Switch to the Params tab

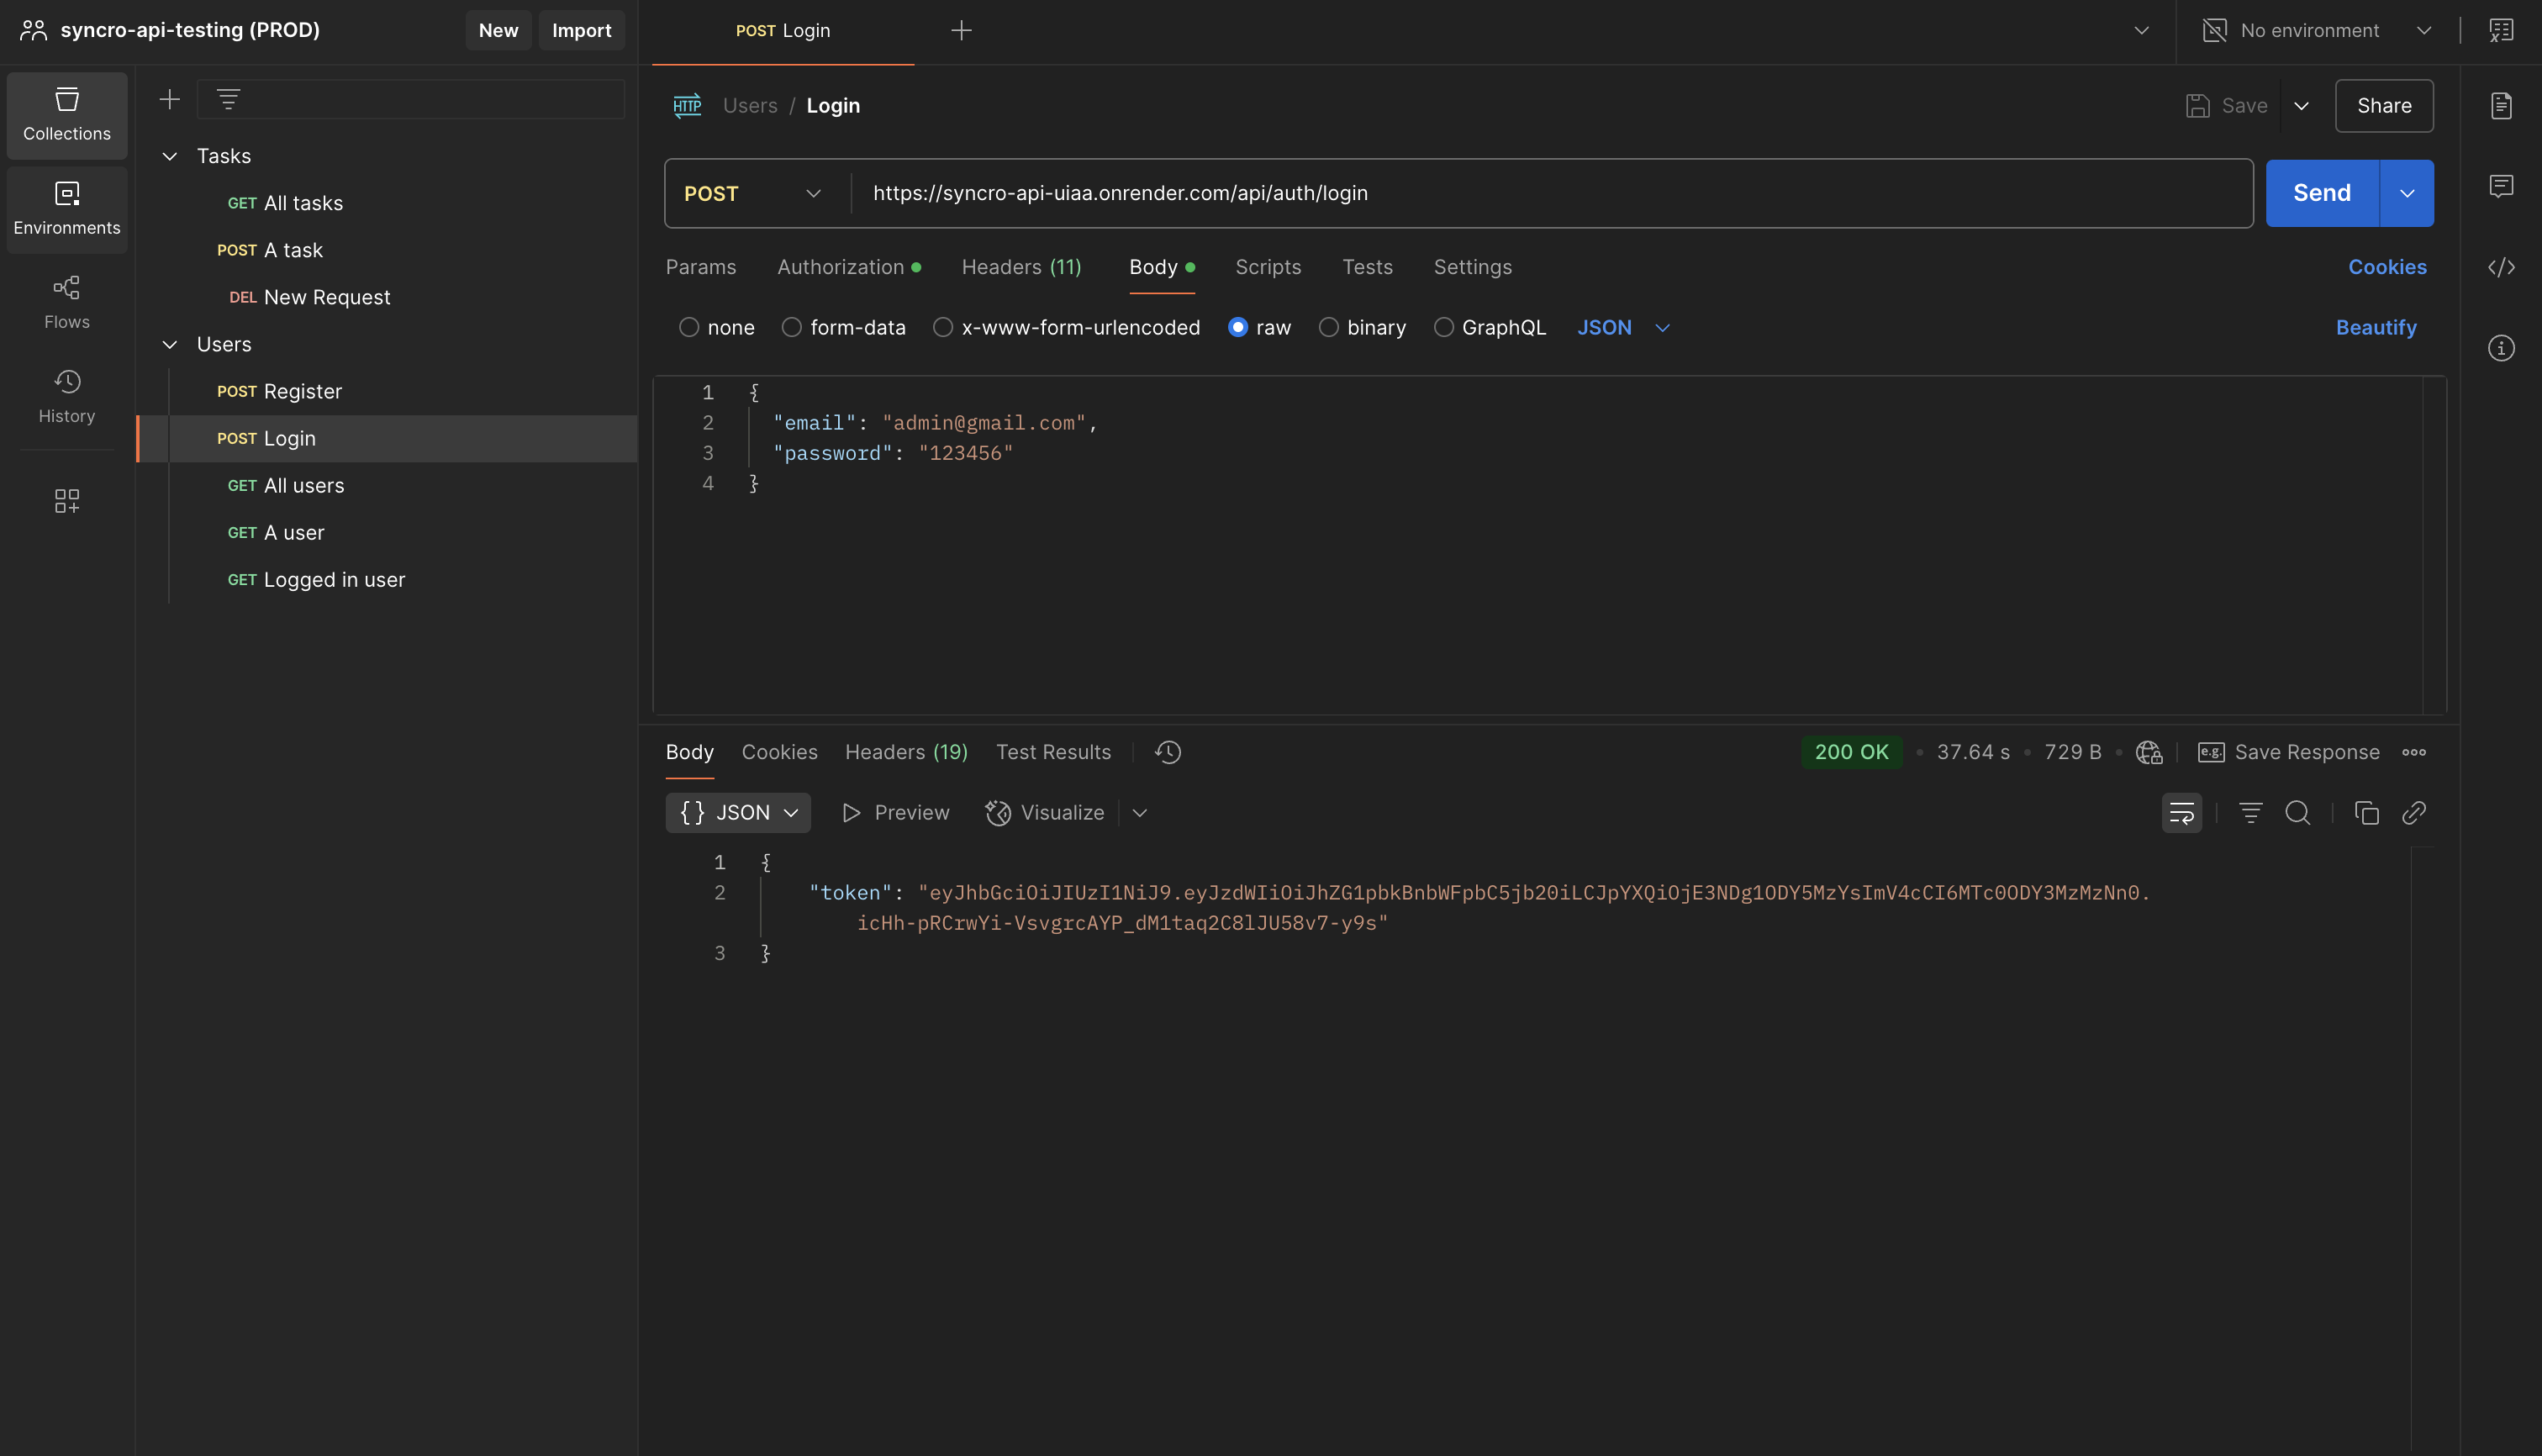pos(701,267)
